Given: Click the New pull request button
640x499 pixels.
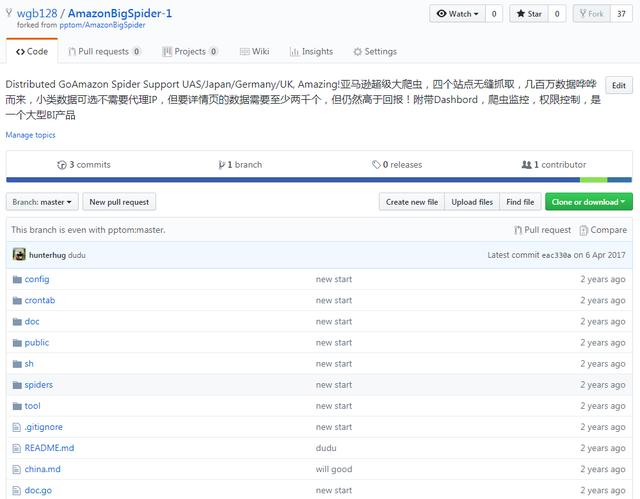Looking at the screenshot, I should pos(119,202).
